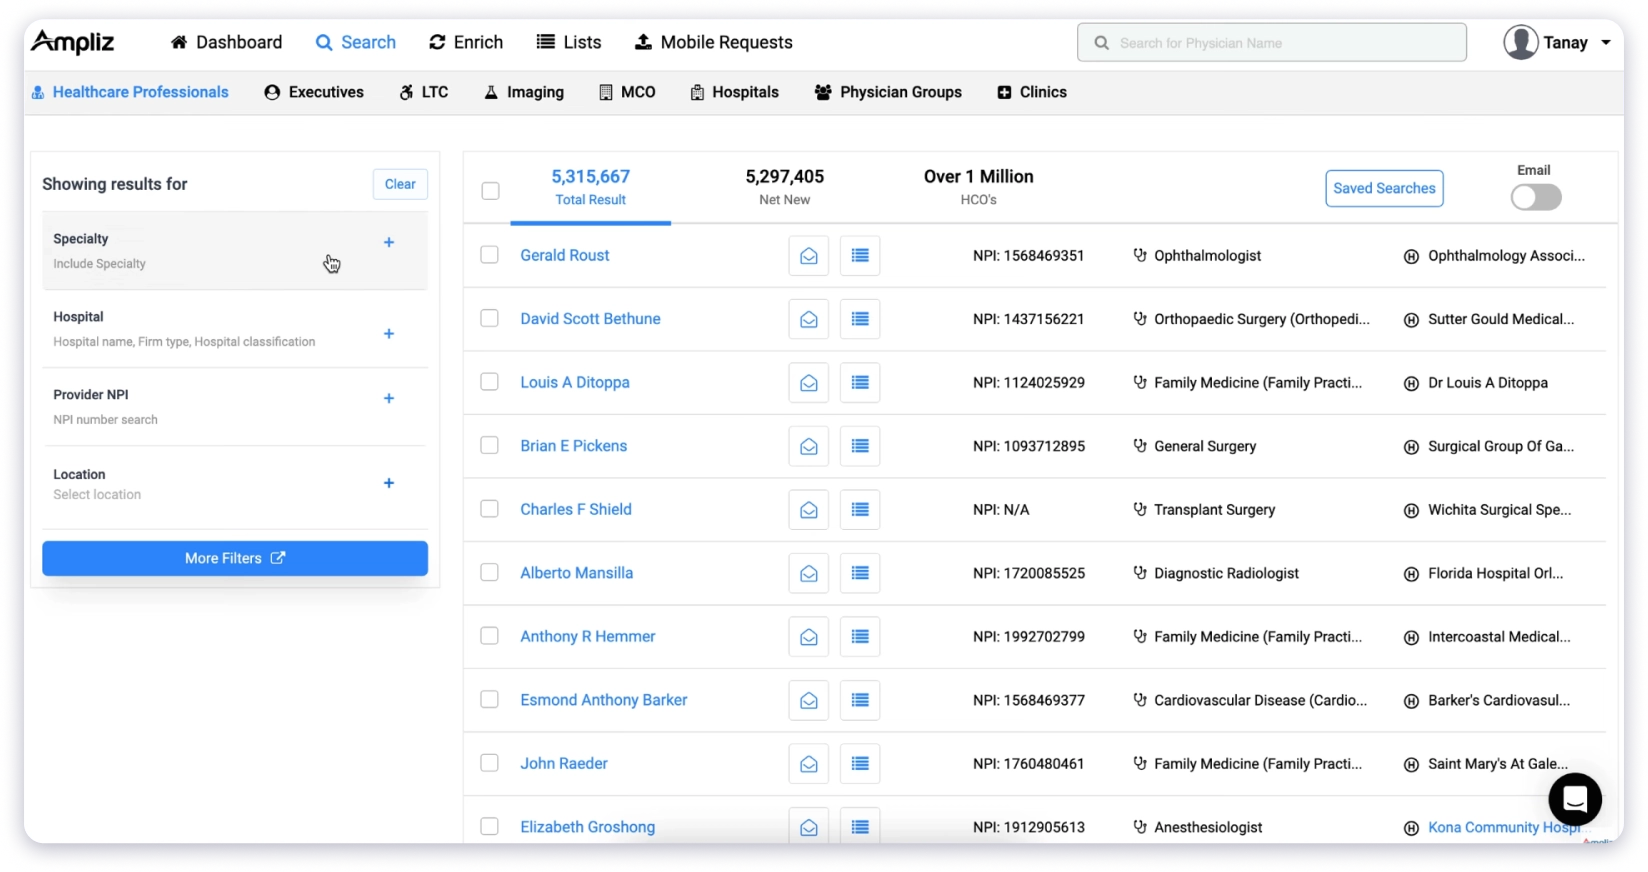The width and height of the screenshot is (1648, 872).
Task: Expand the Location filter
Action: click(x=389, y=483)
